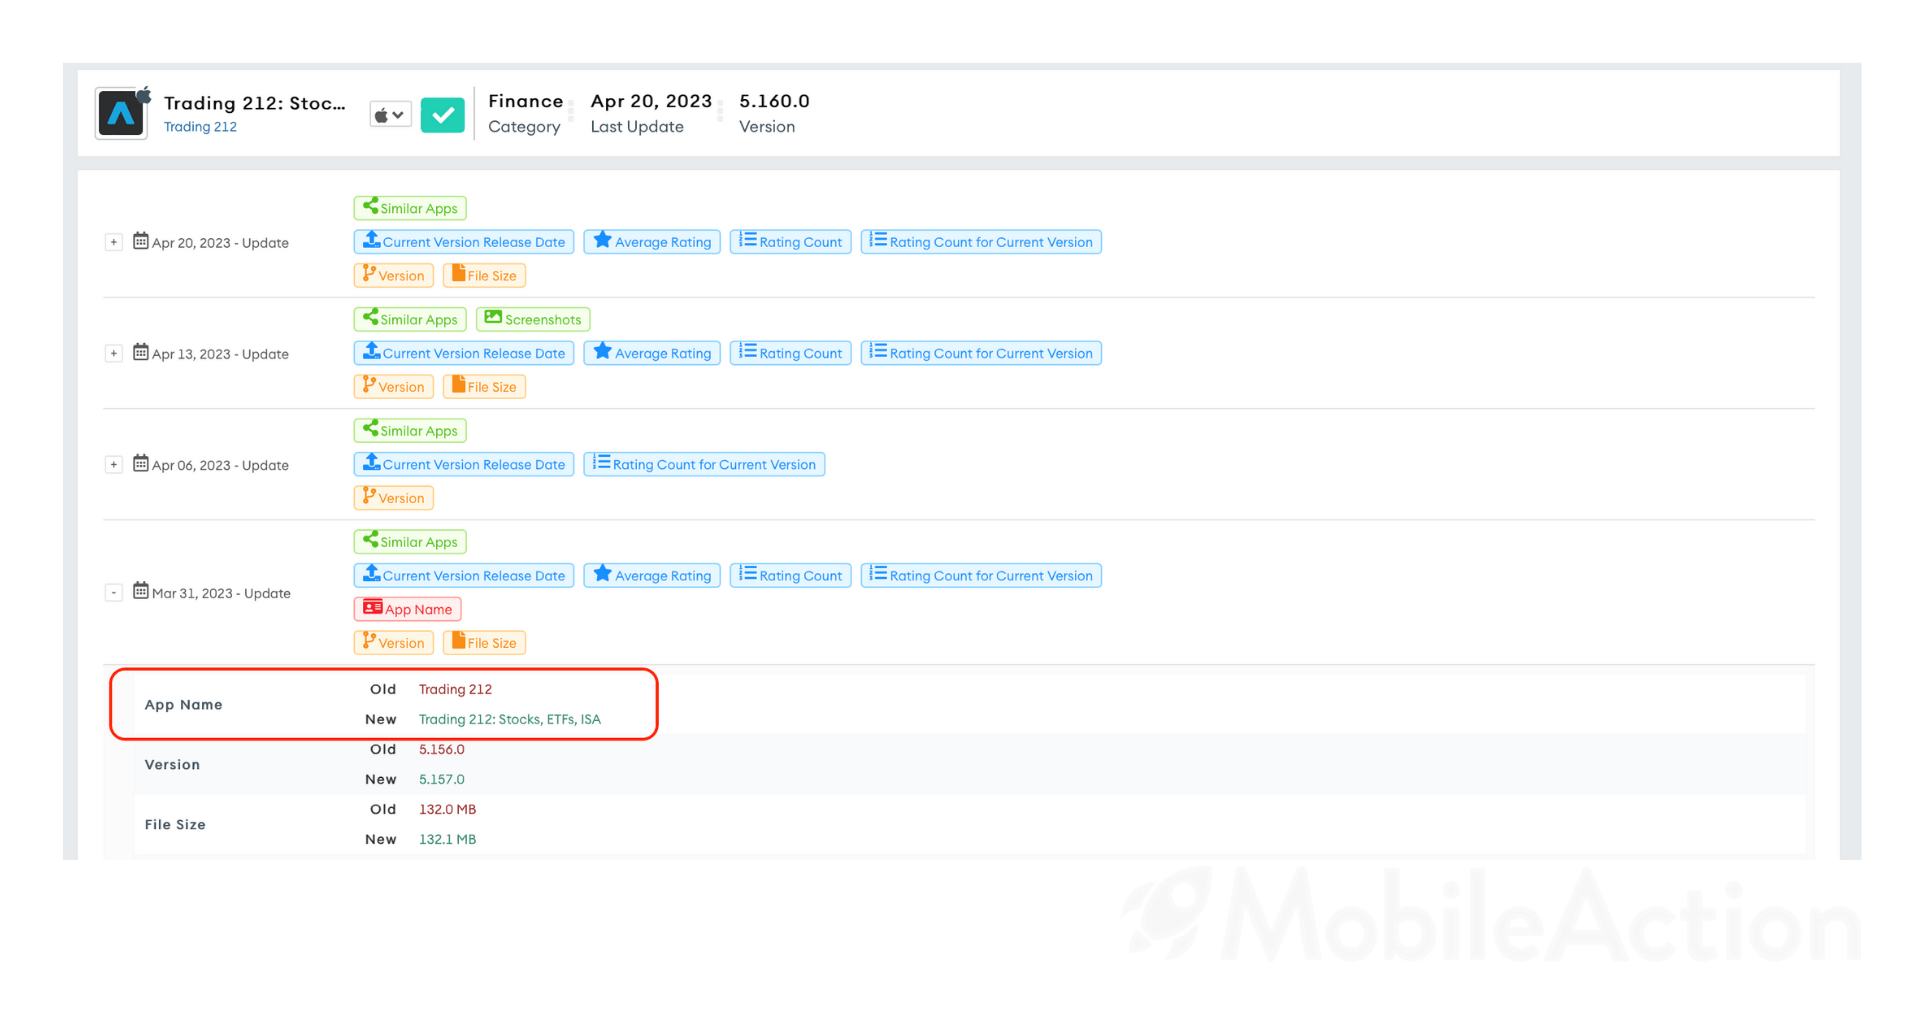Click new name 'Trading 212: Stocks, ETFs, ISA'
The height and width of the screenshot is (1026, 1925).
tap(510, 719)
